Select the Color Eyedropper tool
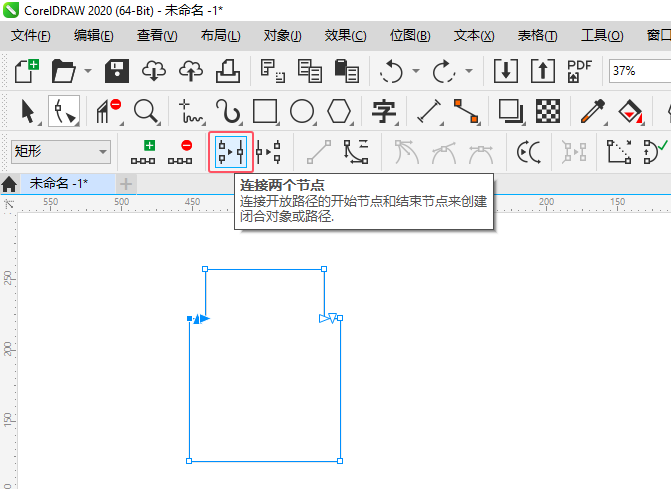Viewport: 671px width, 489px height. pos(593,111)
